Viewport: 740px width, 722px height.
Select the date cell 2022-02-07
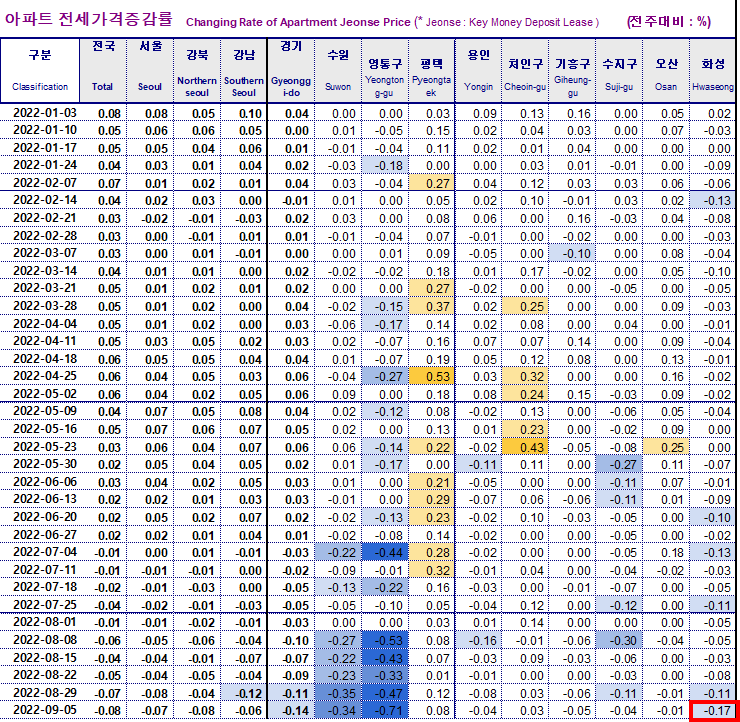[x=45, y=183]
